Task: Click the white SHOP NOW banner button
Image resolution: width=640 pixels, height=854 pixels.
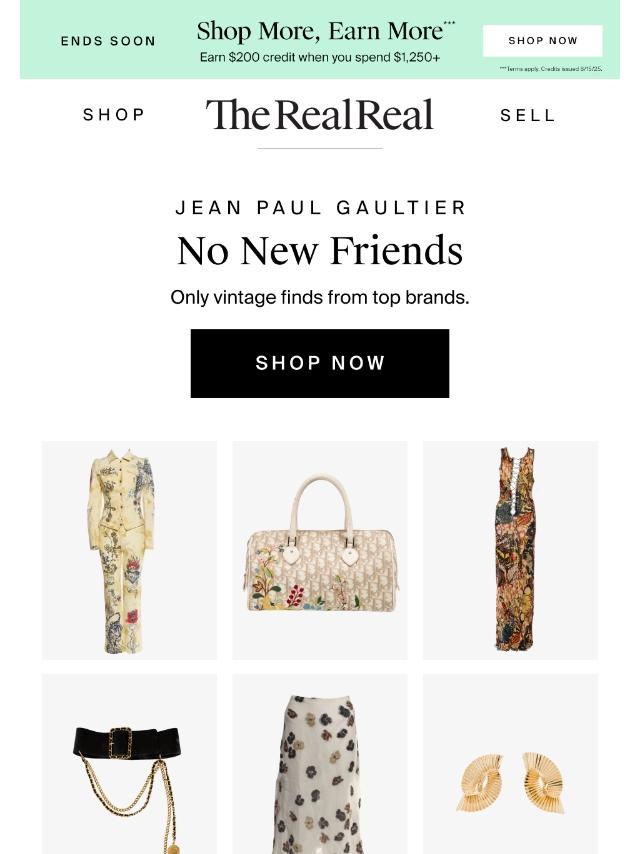Action: click(x=543, y=41)
